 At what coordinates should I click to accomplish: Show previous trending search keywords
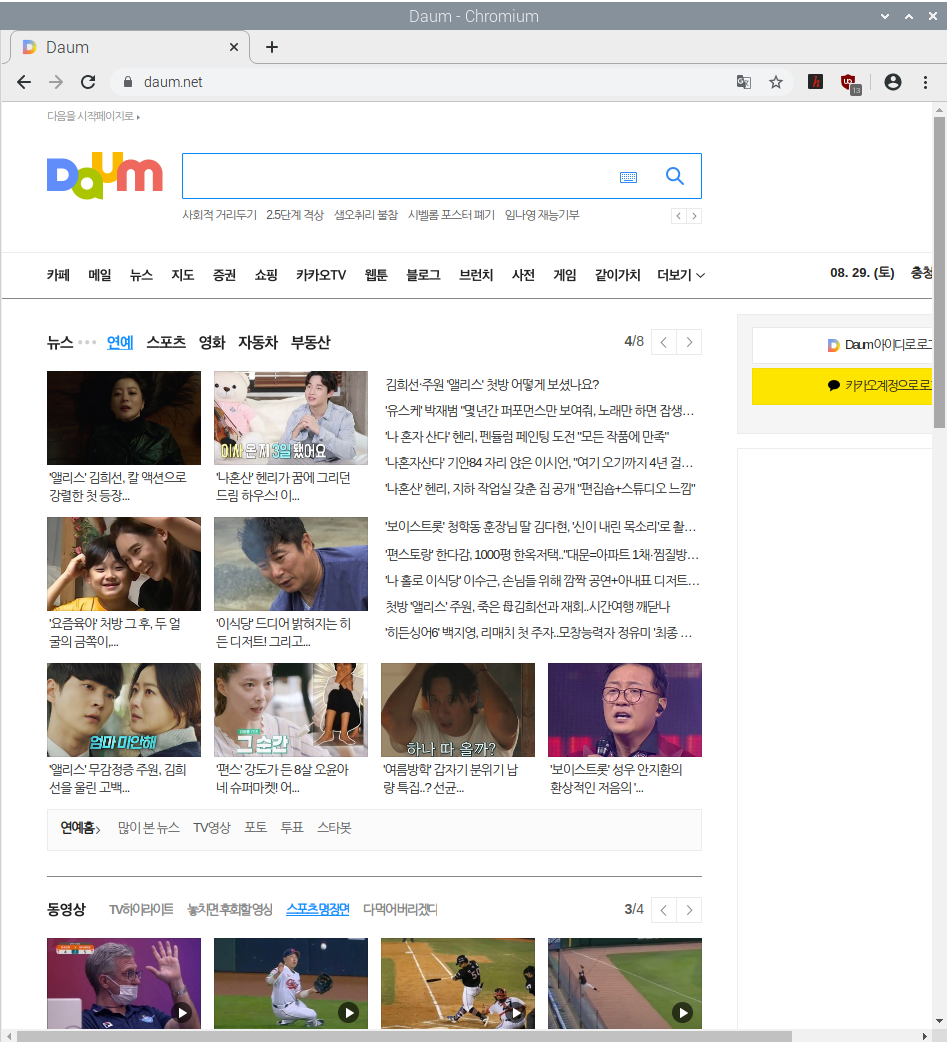point(679,216)
